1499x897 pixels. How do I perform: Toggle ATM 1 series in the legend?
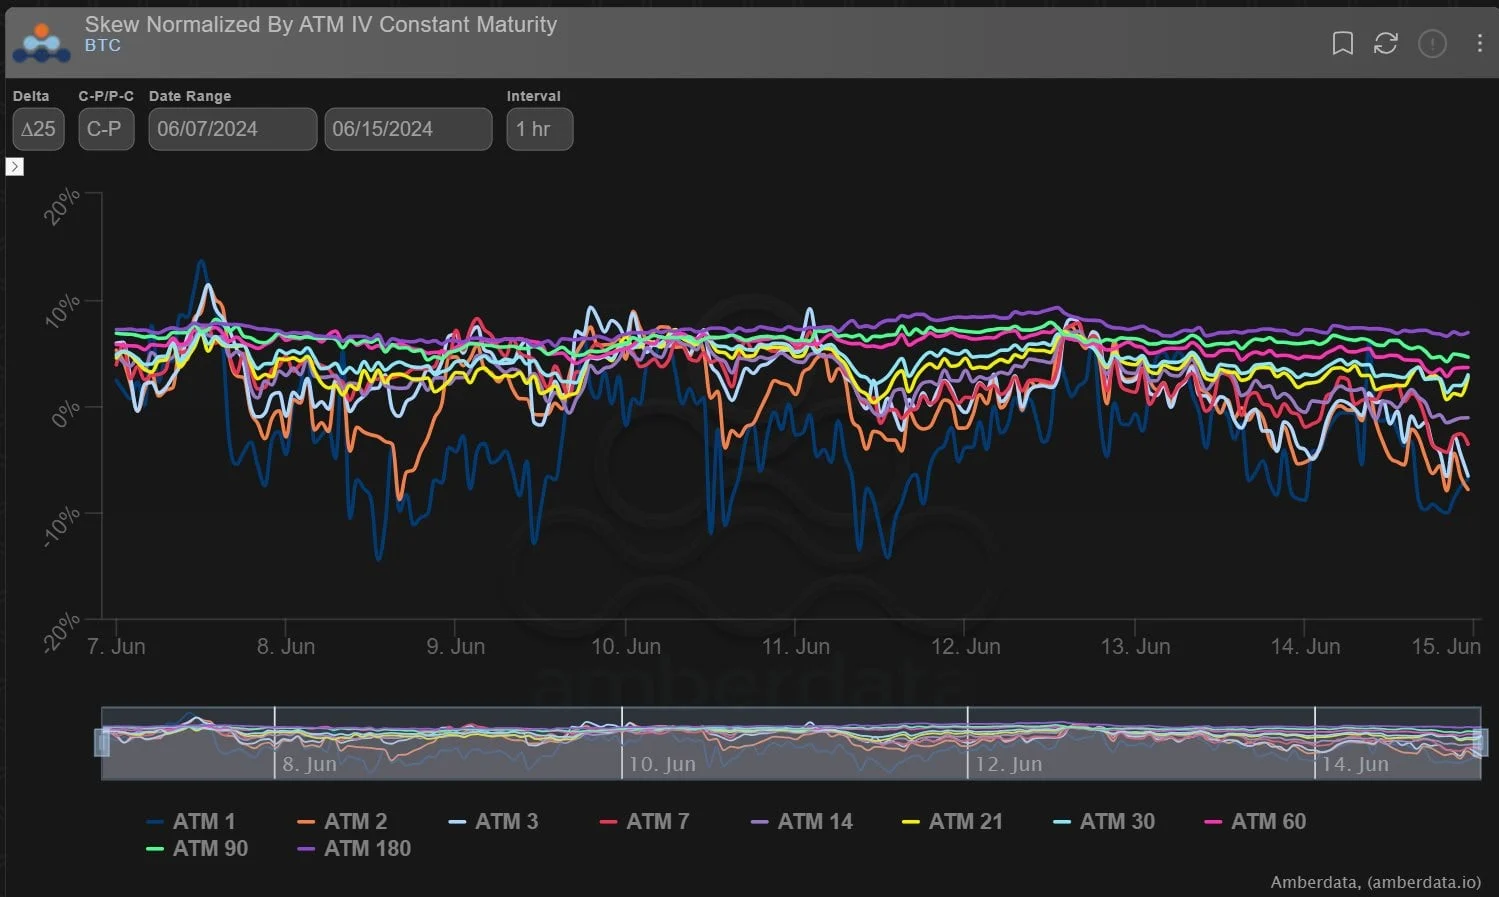(x=191, y=822)
